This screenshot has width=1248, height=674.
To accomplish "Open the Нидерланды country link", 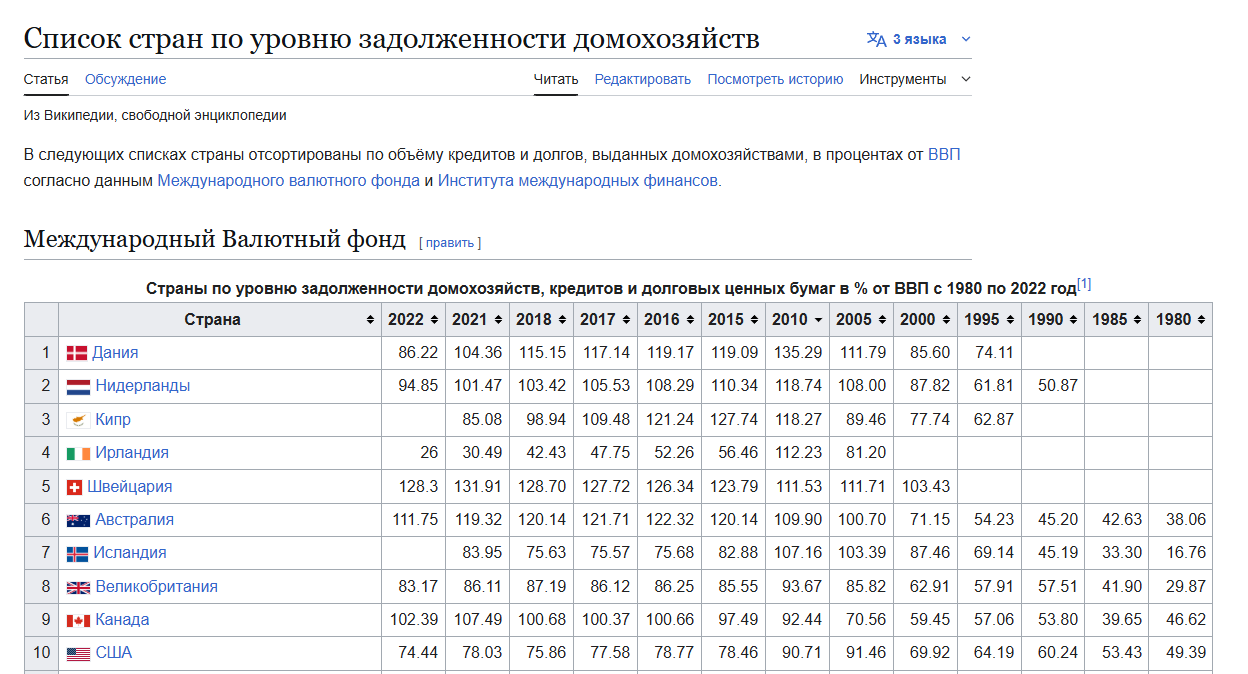I will tap(143, 386).
